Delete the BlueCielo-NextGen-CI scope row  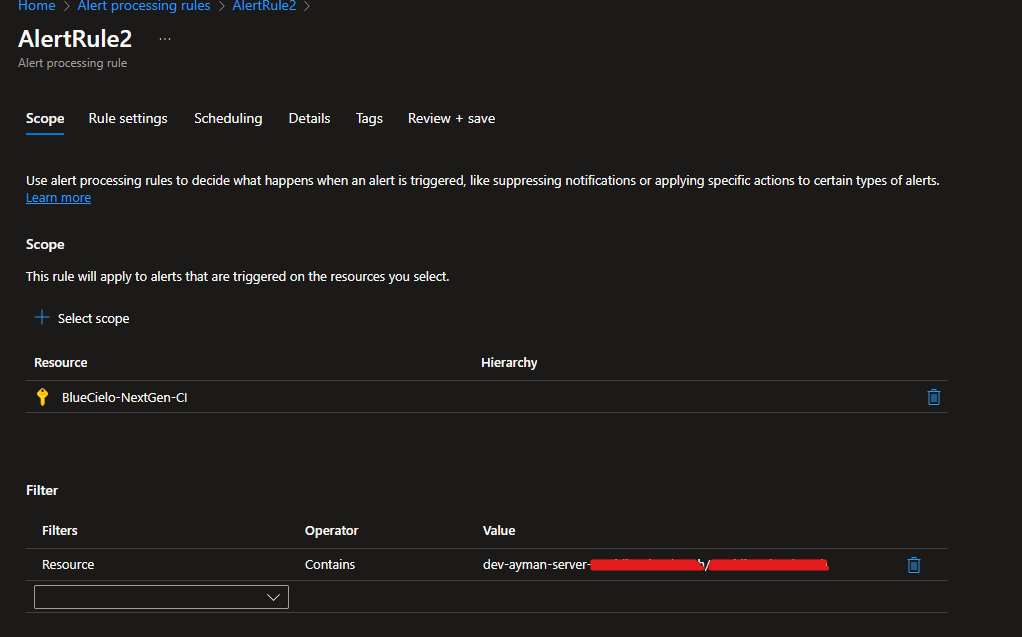933,397
